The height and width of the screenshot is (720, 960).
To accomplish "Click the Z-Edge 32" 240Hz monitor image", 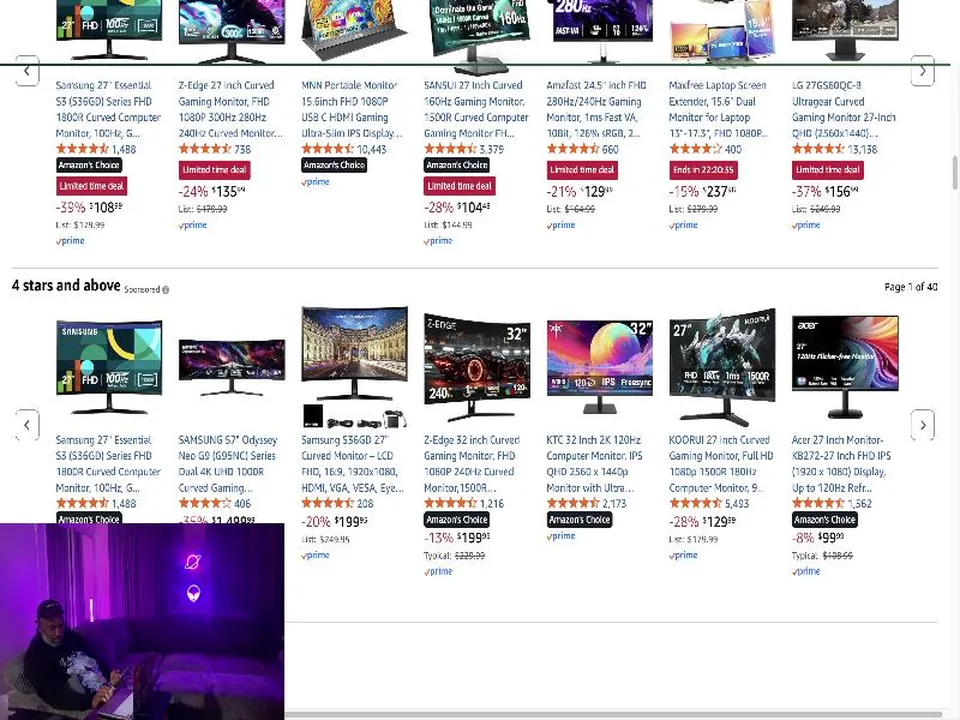I will 477,367.
